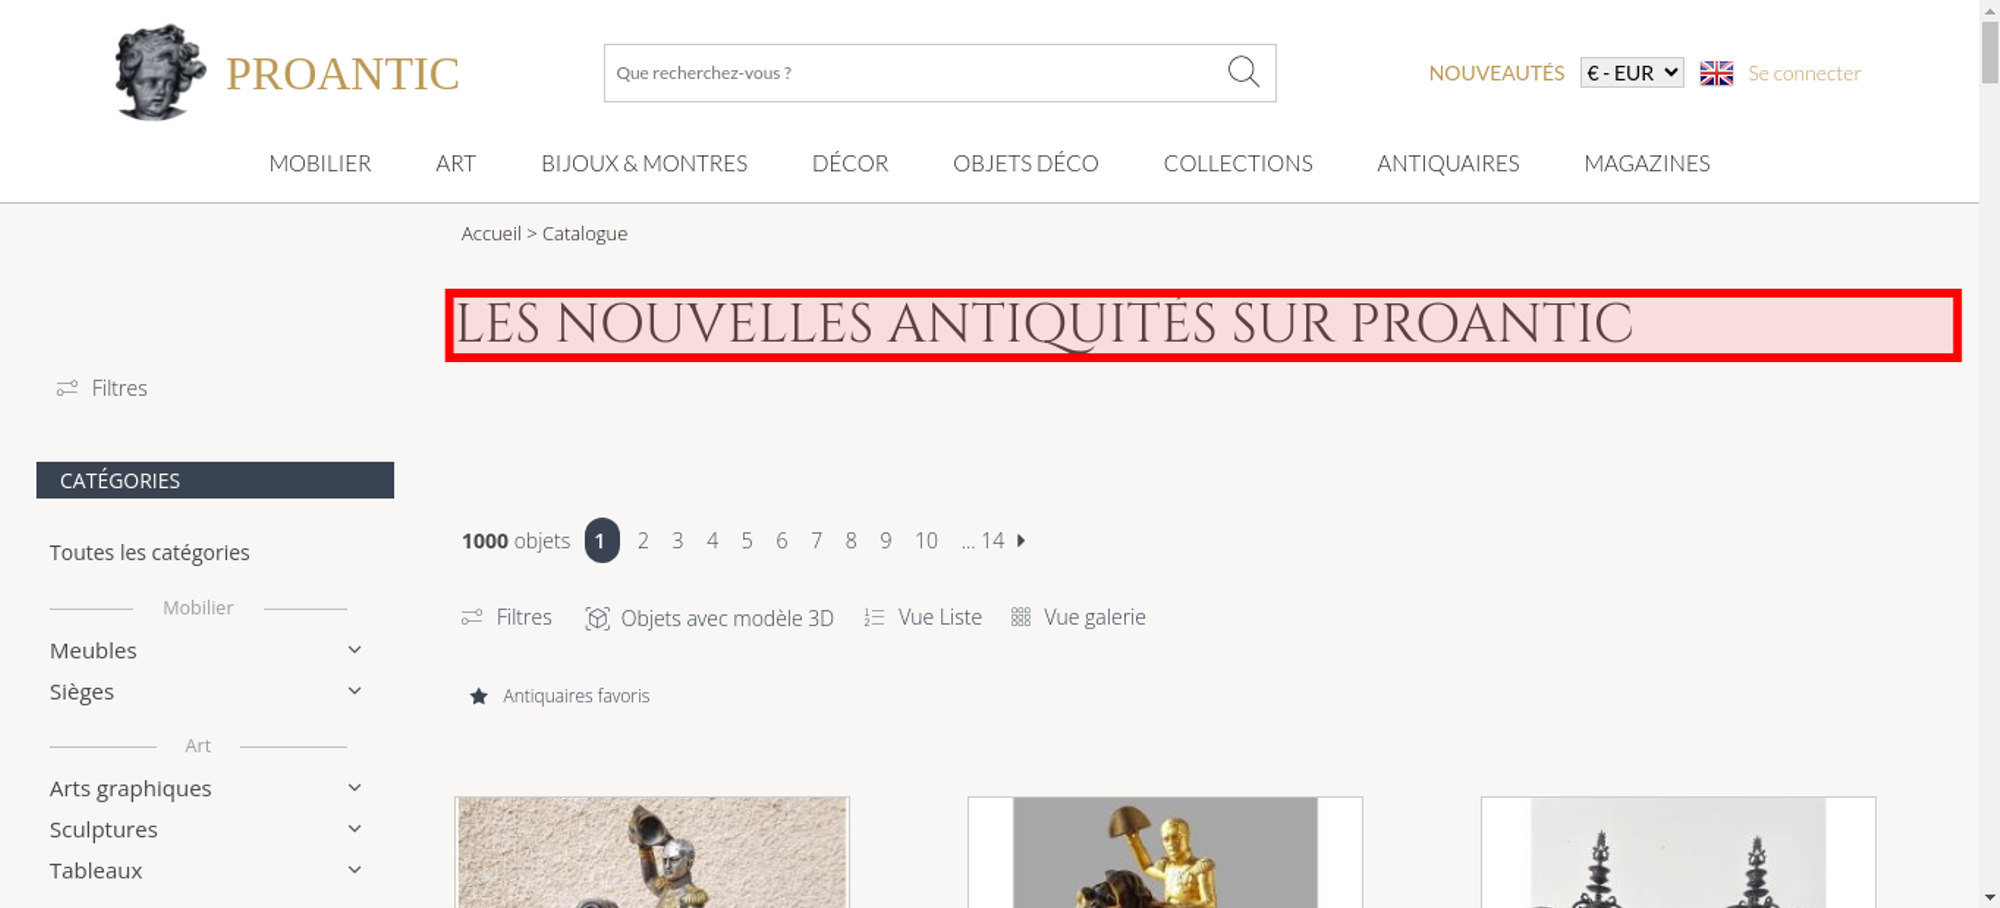Open the € - EUR currency dropdown

pos(1632,73)
